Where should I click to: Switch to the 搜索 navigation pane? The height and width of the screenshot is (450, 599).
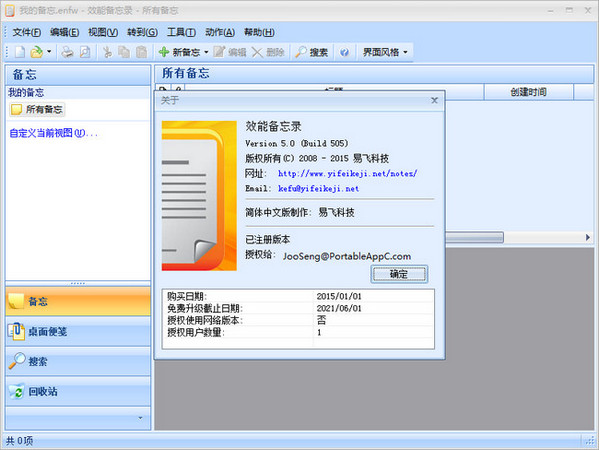pyautogui.click(x=78, y=361)
